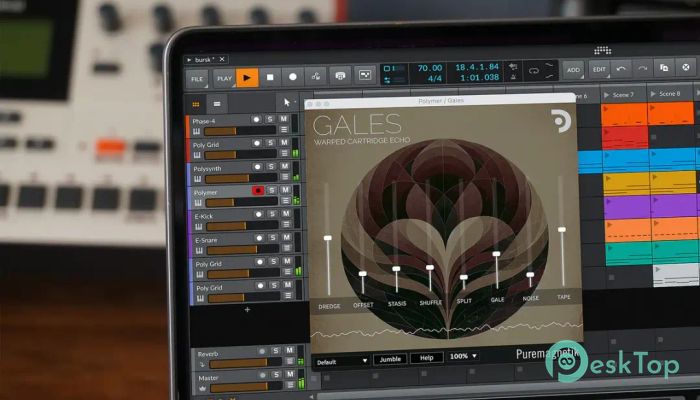
Task: Open the menu icon on Polysynth track
Action: 285,177
